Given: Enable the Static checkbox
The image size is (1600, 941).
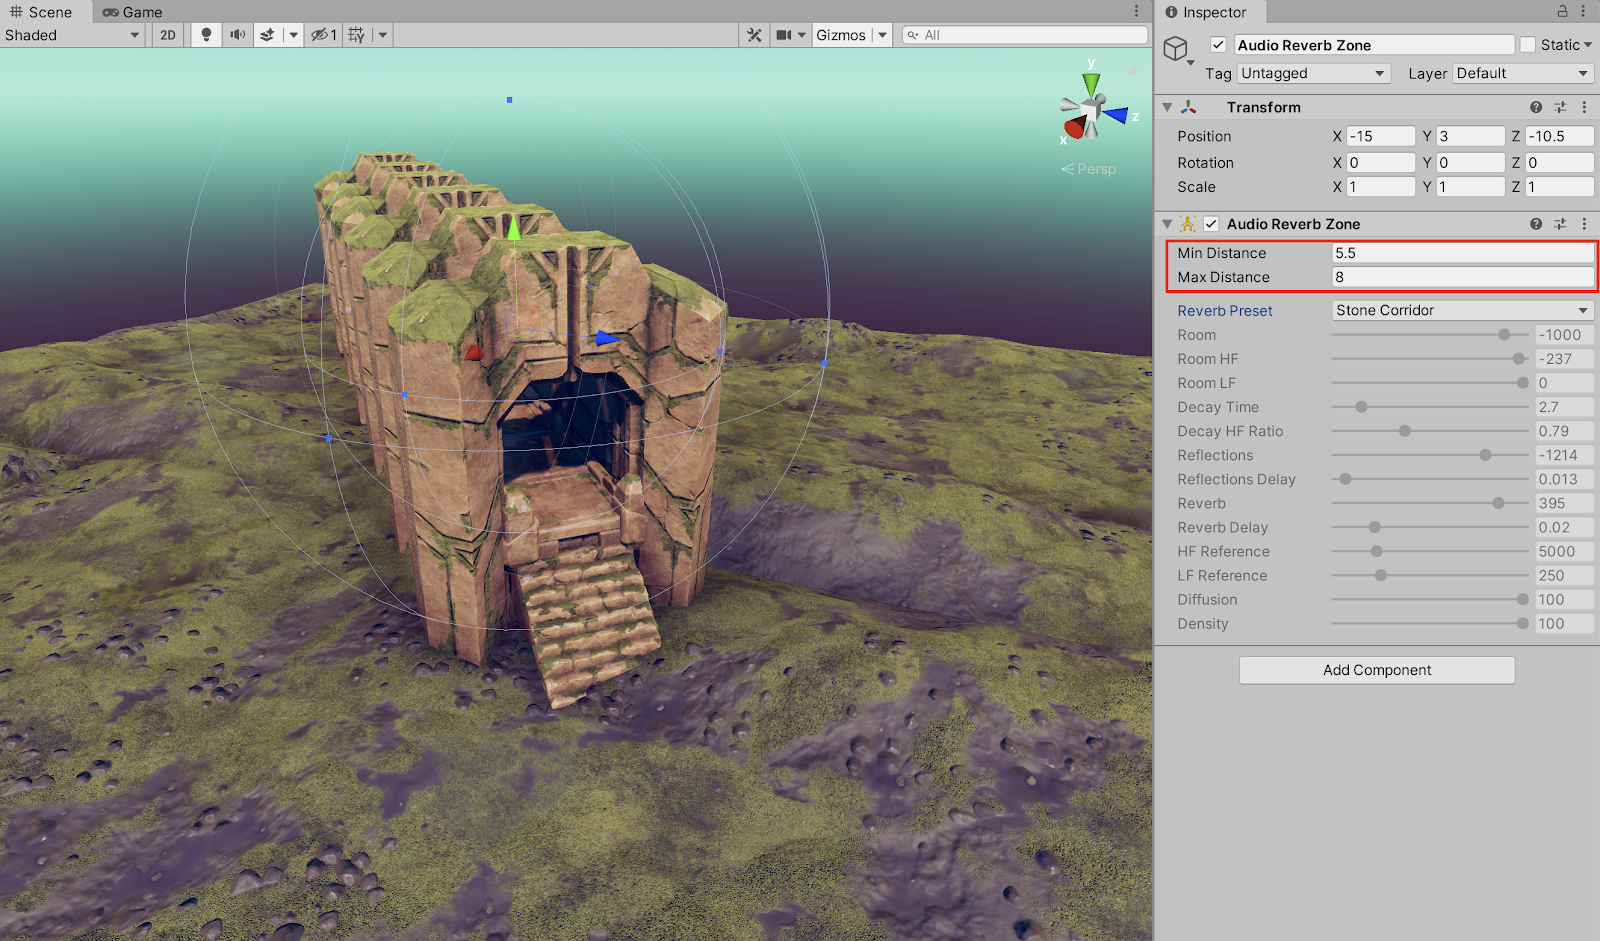Looking at the screenshot, I should [1528, 45].
